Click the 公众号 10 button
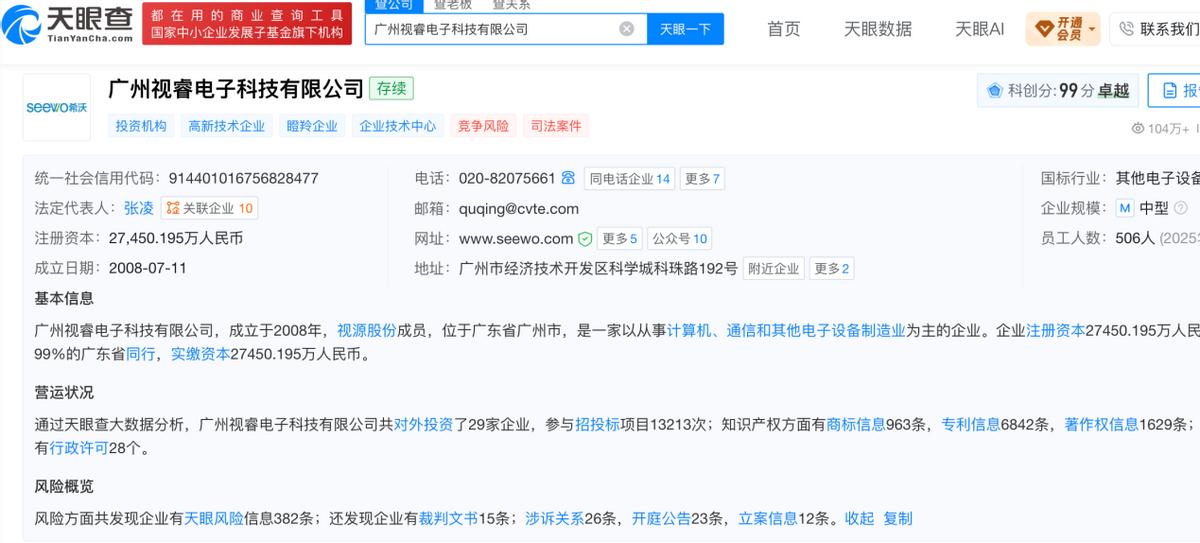Viewport: 1200px width, 543px height. pyautogui.click(x=679, y=239)
